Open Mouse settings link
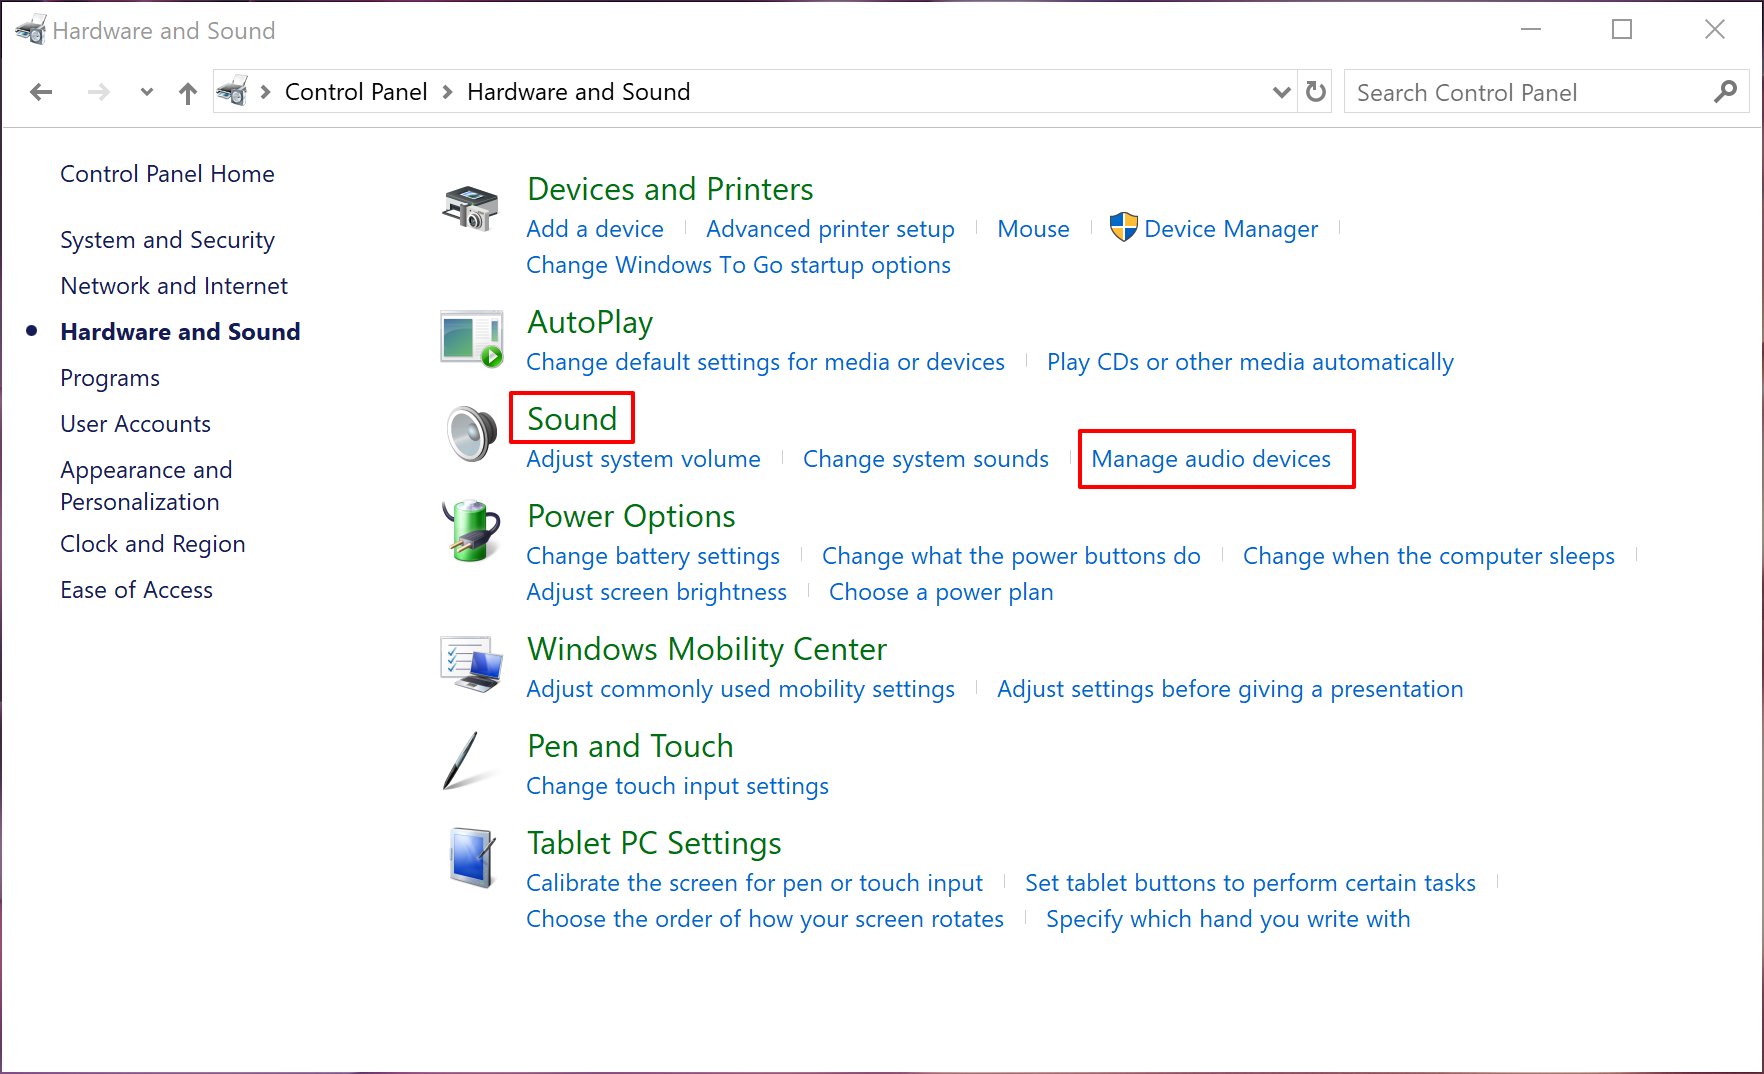1764x1074 pixels. pyautogui.click(x=1033, y=229)
